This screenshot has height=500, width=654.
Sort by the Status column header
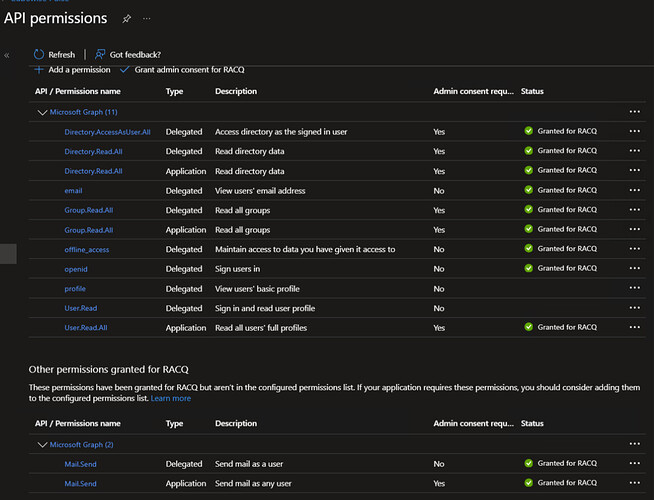pyautogui.click(x=534, y=91)
